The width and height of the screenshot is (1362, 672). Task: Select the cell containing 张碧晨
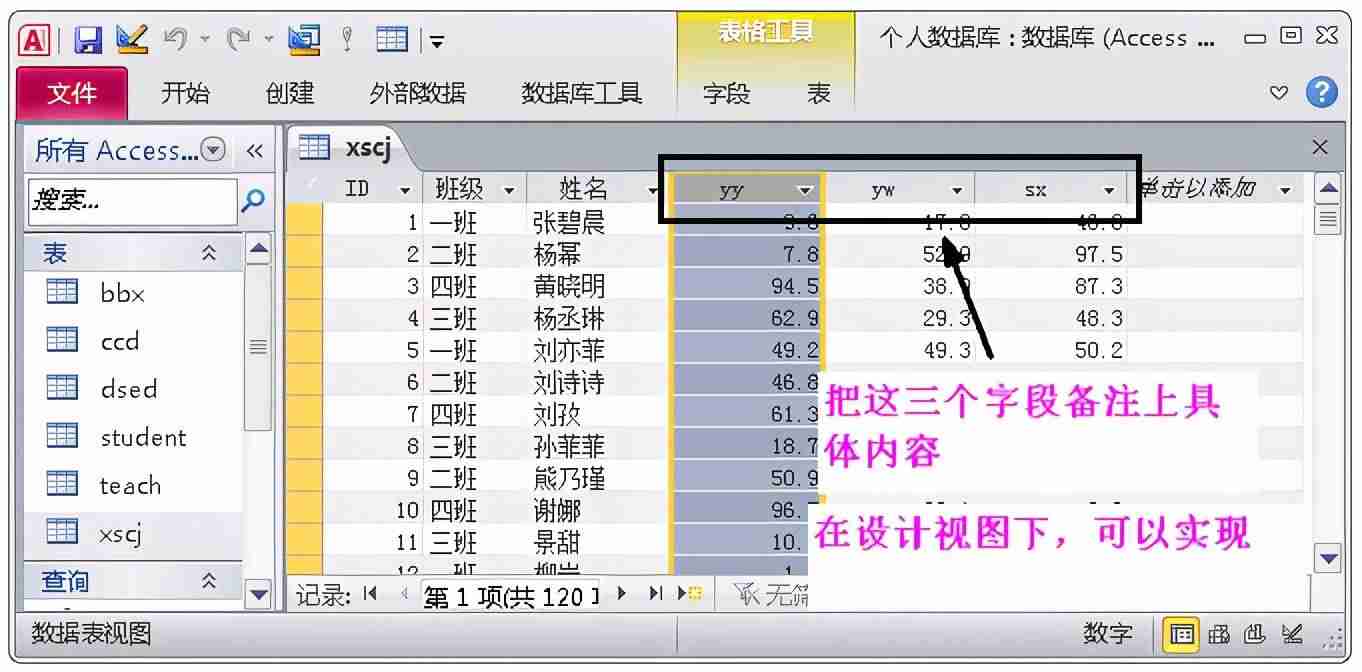tap(598, 222)
